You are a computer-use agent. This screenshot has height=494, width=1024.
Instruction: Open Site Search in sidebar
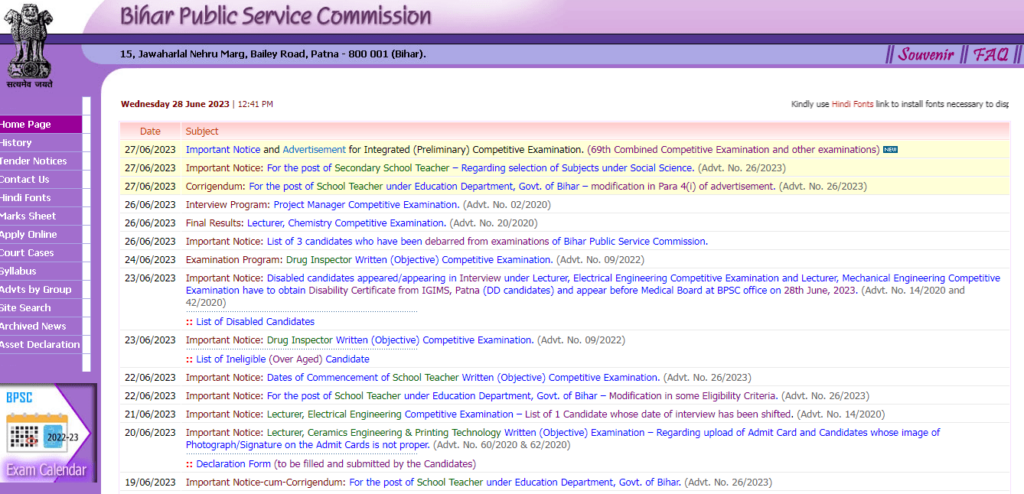(41, 307)
